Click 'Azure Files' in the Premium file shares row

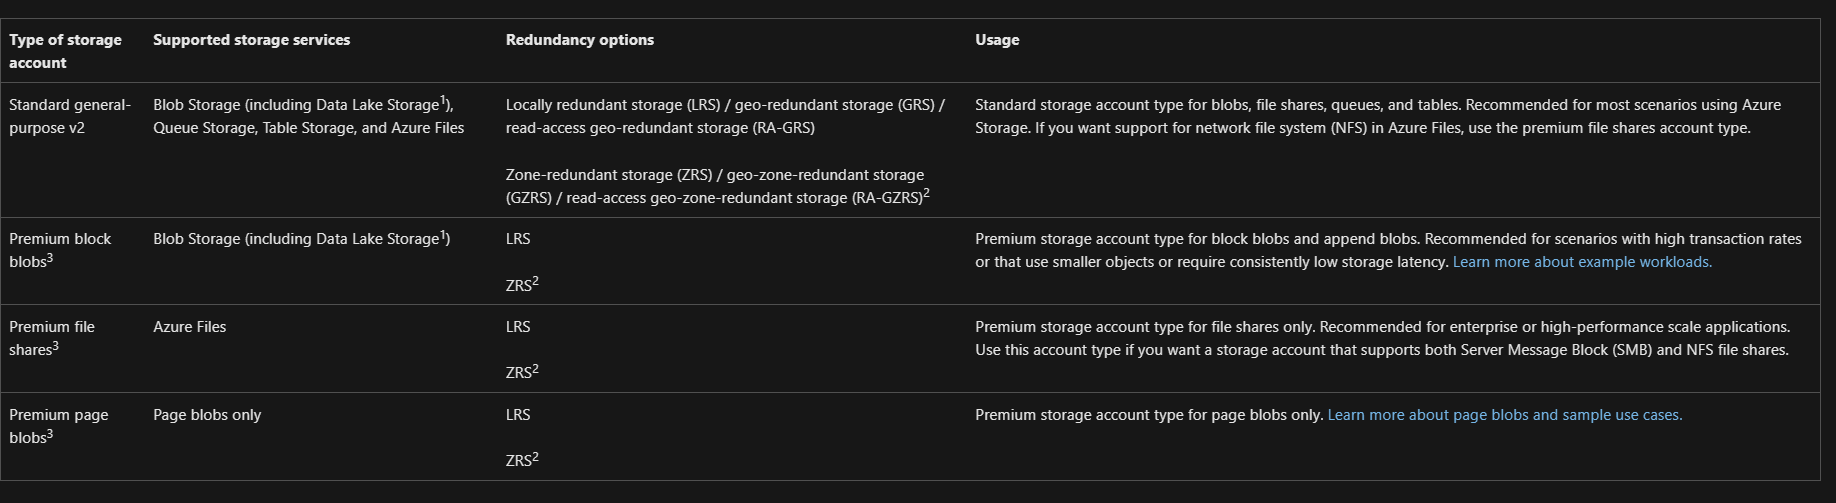click(x=189, y=327)
